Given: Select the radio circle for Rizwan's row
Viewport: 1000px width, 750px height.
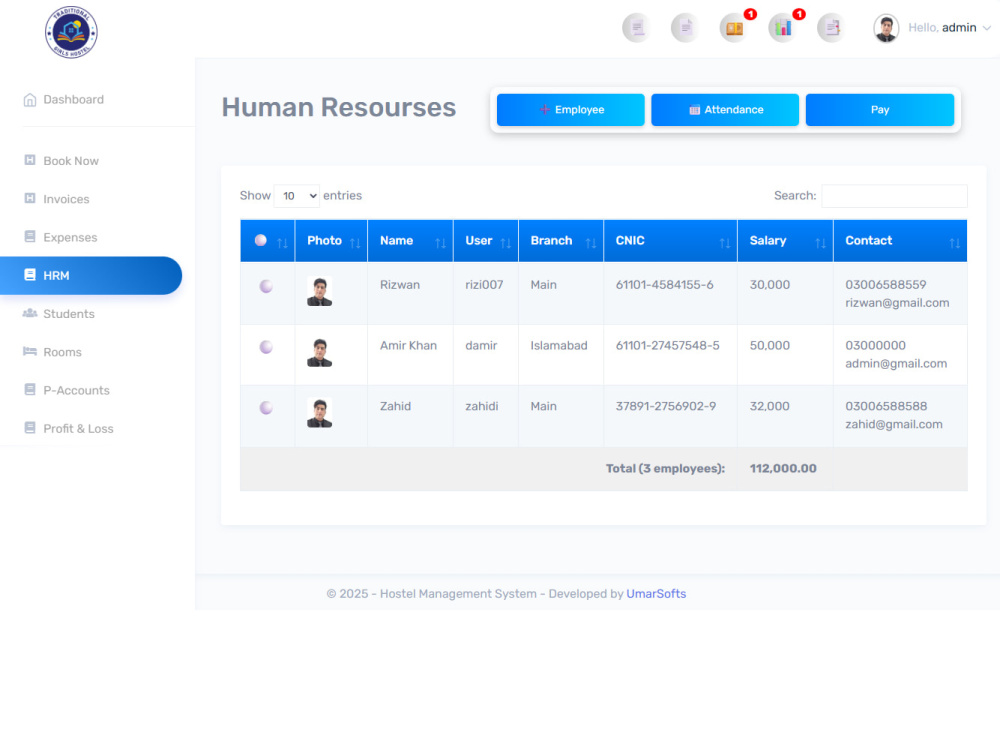Looking at the screenshot, I should [266, 286].
